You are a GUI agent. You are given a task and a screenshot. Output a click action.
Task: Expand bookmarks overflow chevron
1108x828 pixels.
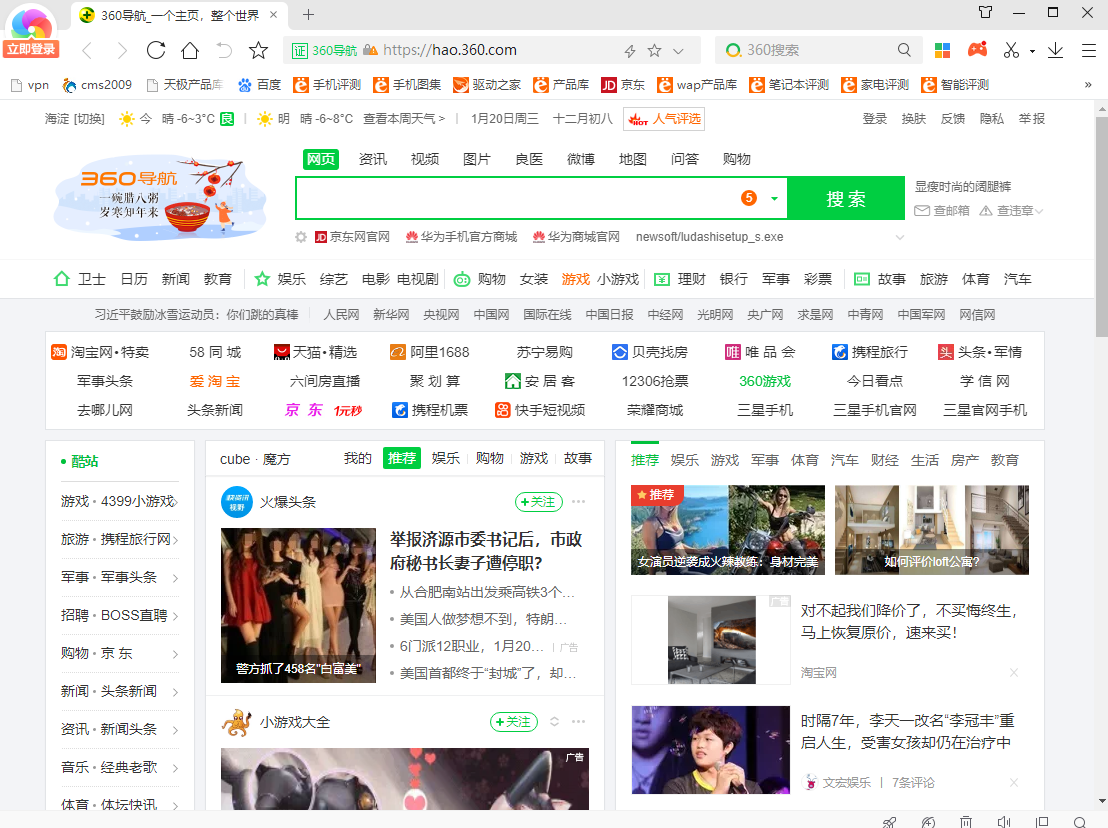1088,85
